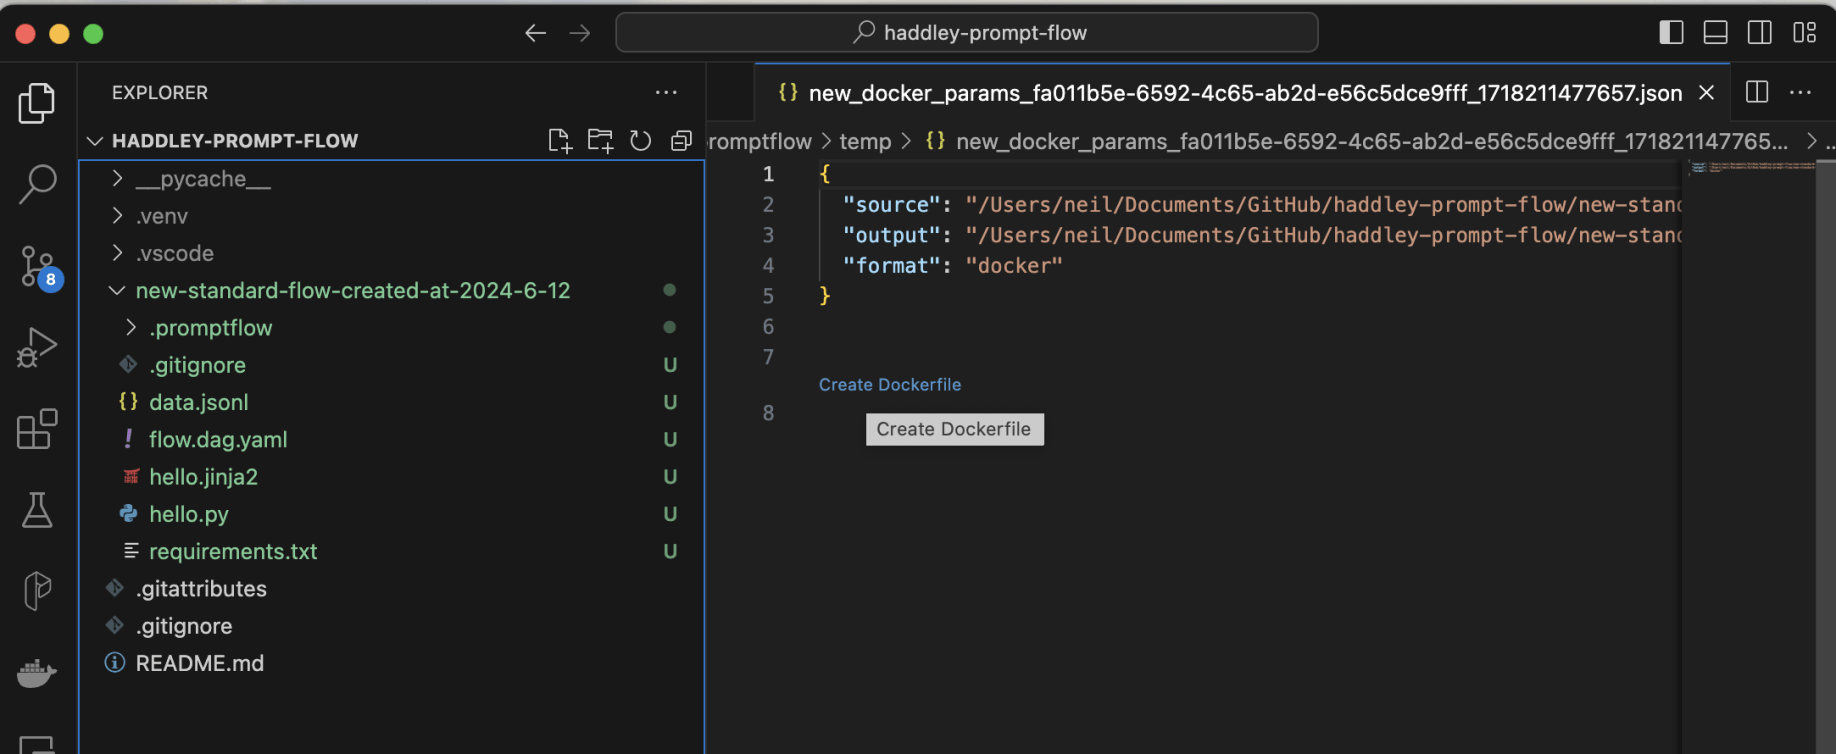This screenshot has width=1836, height=754.
Task: Refresh the Explorer file tree
Action: (x=641, y=141)
